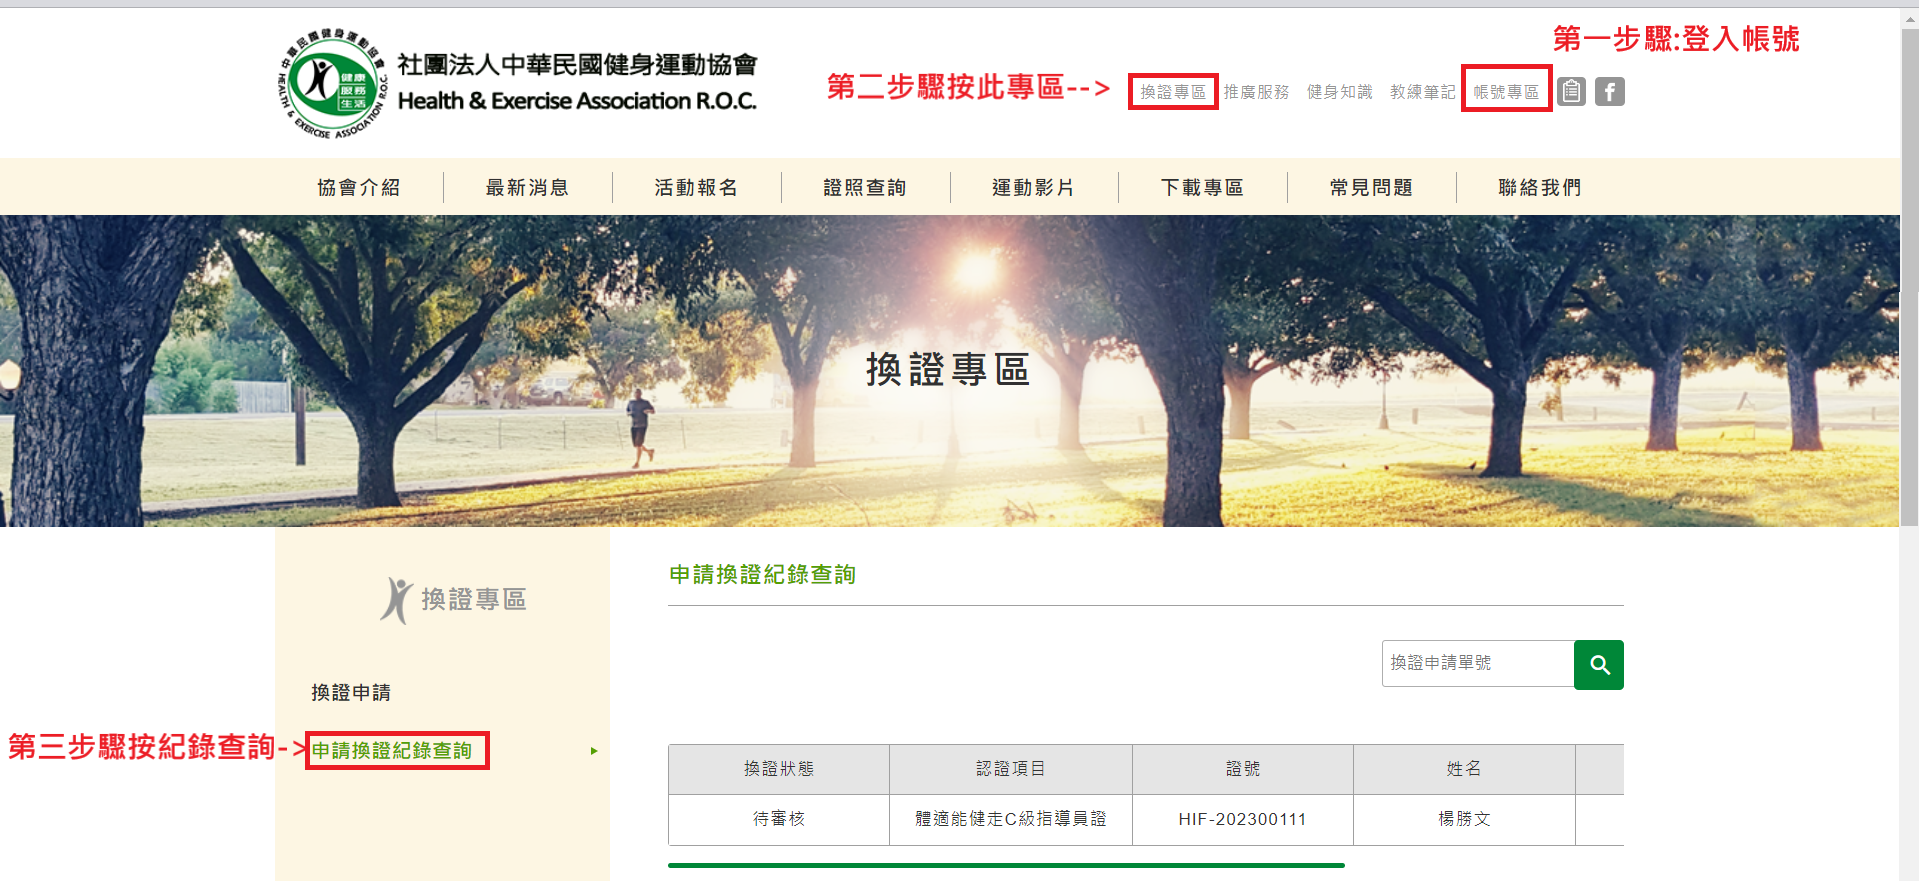Click the 認證項目 column header
This screenshot has width=1919, height=881.
1011,769
